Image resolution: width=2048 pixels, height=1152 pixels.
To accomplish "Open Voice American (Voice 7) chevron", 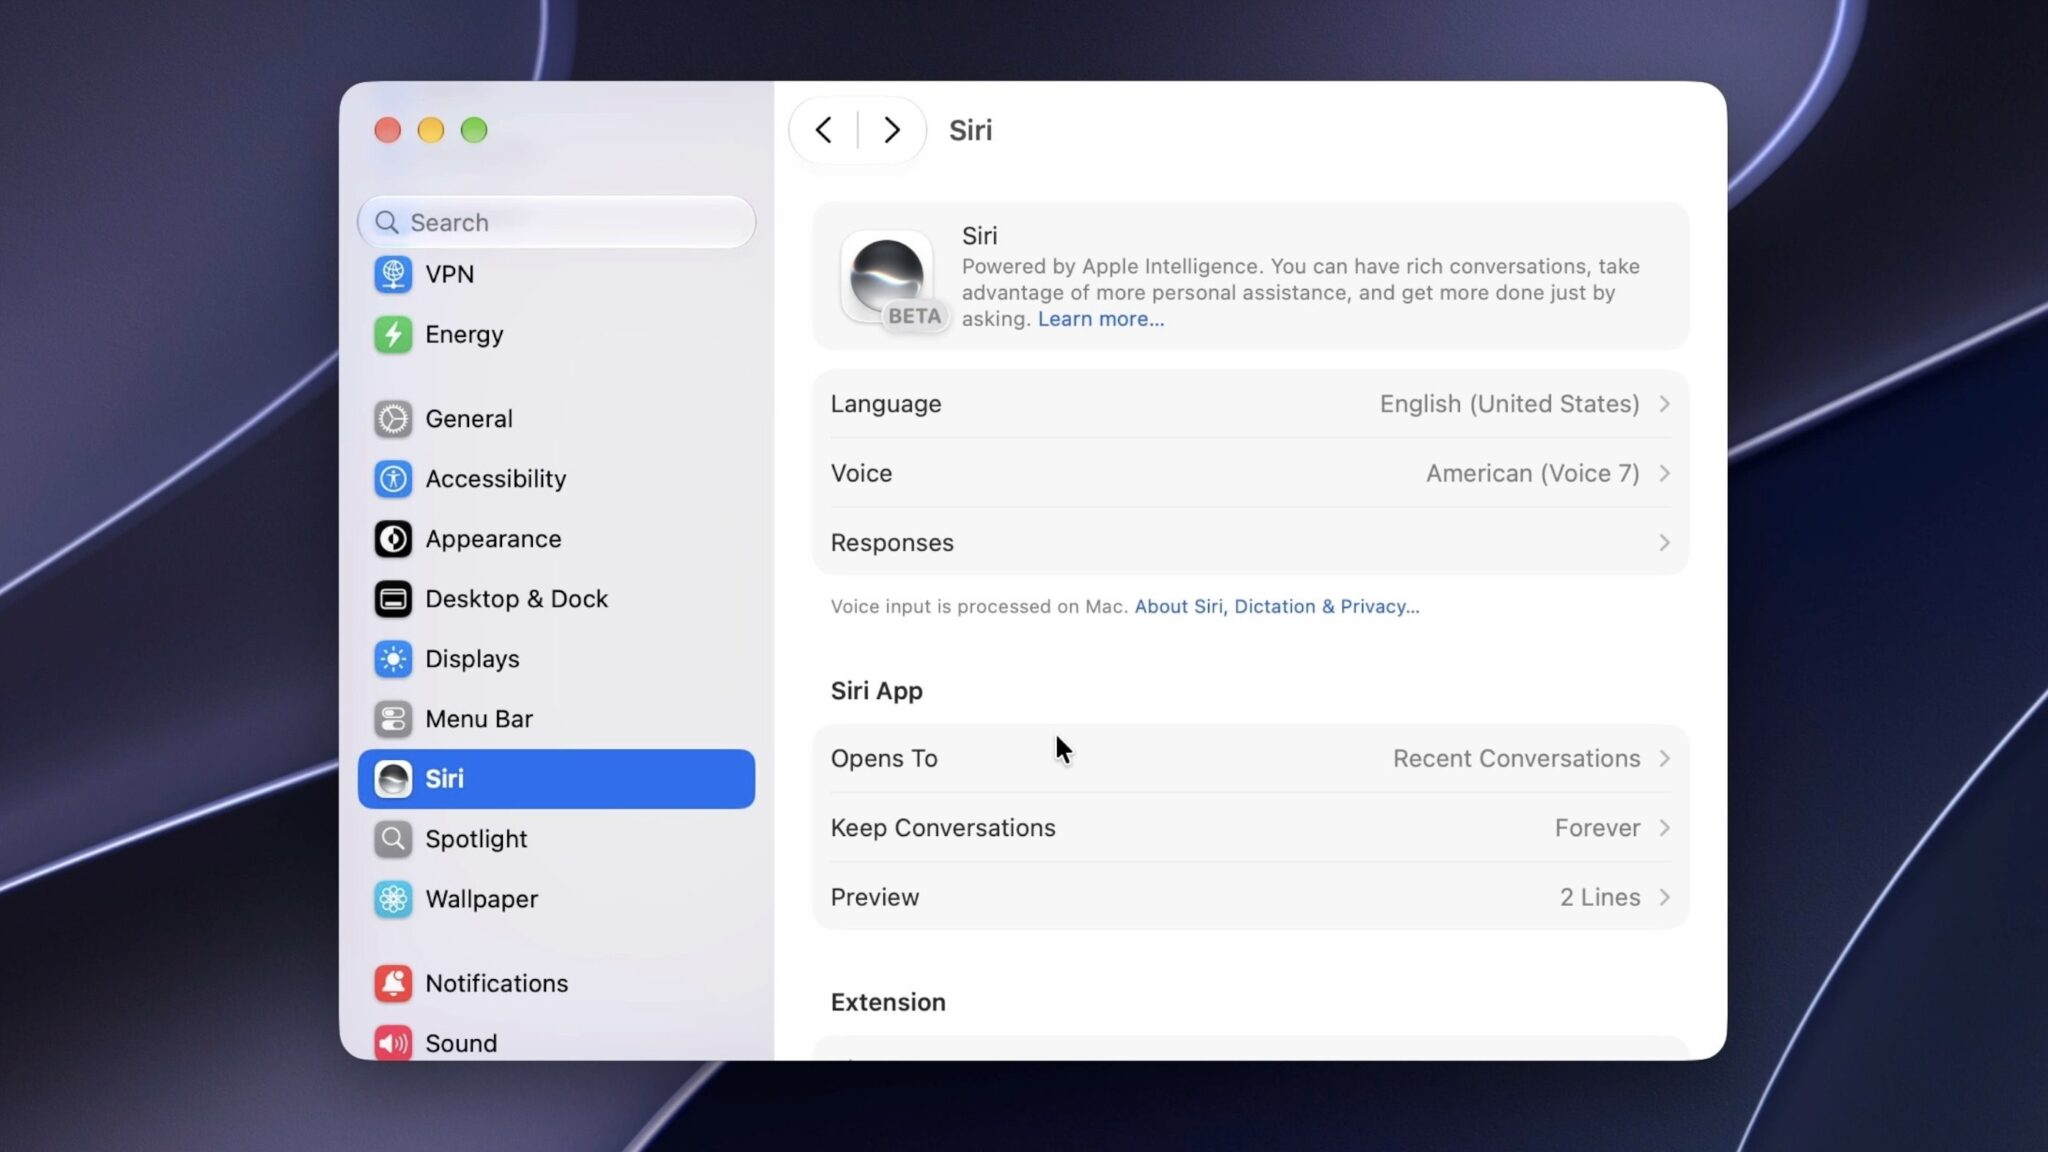I will point(1664,473).
